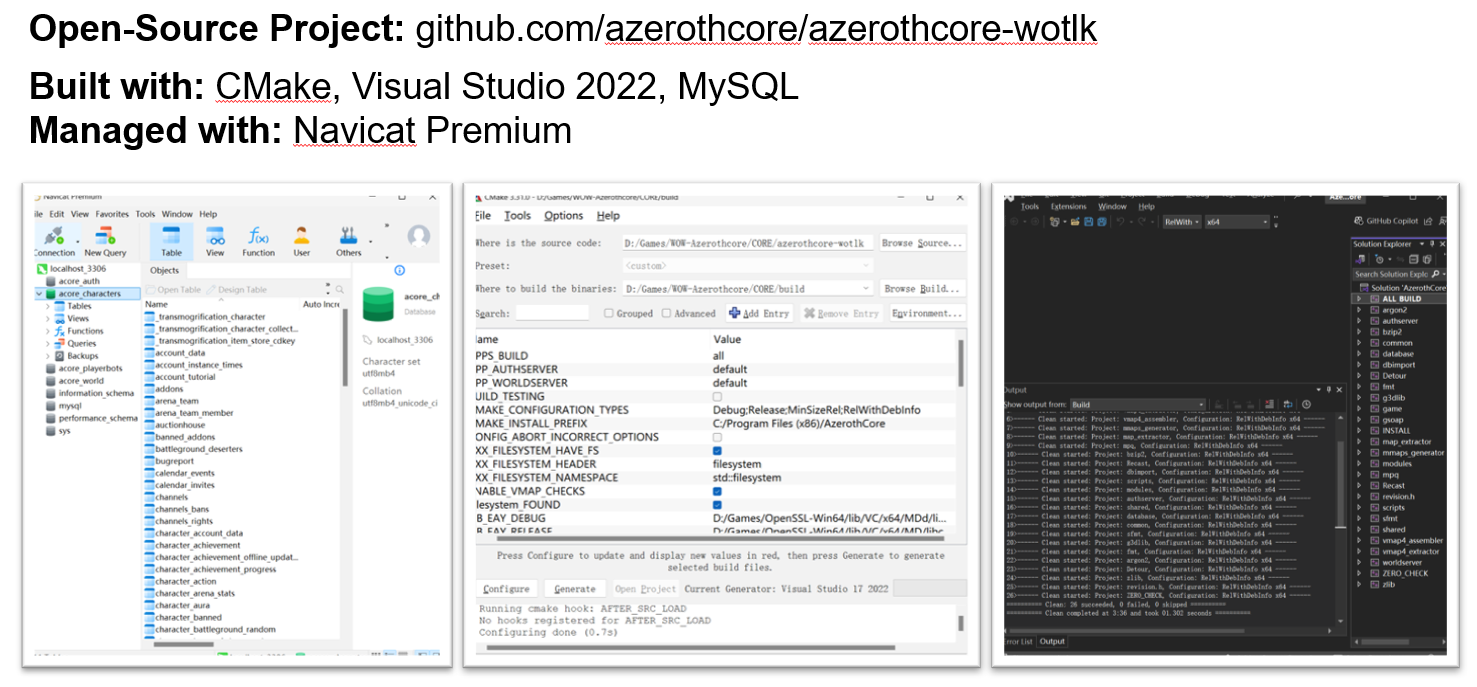
Task: Open the Tools menu in CMake
Action: click(x=517, y=215)
